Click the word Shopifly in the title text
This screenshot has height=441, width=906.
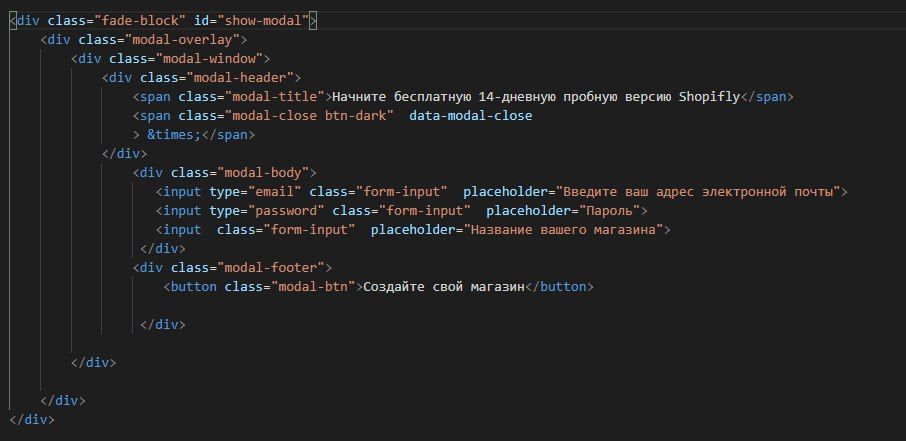pyautogui.click(x=709, y=97)
